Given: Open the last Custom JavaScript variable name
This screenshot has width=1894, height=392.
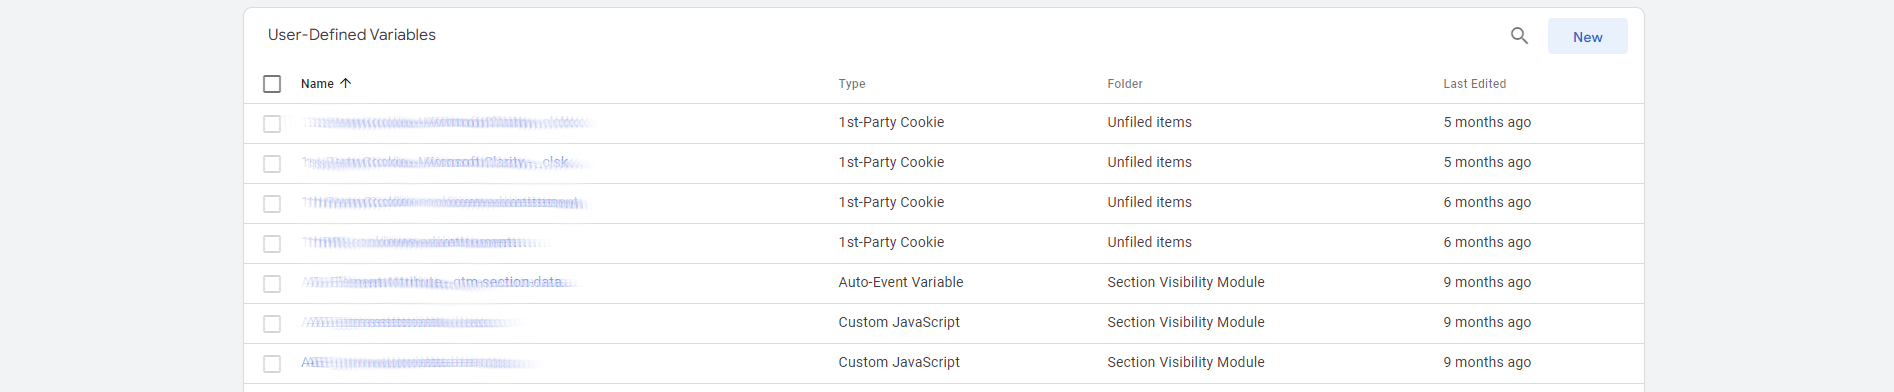Looking at the screenshot, I should pyautogui.click(x=421, y=362).
